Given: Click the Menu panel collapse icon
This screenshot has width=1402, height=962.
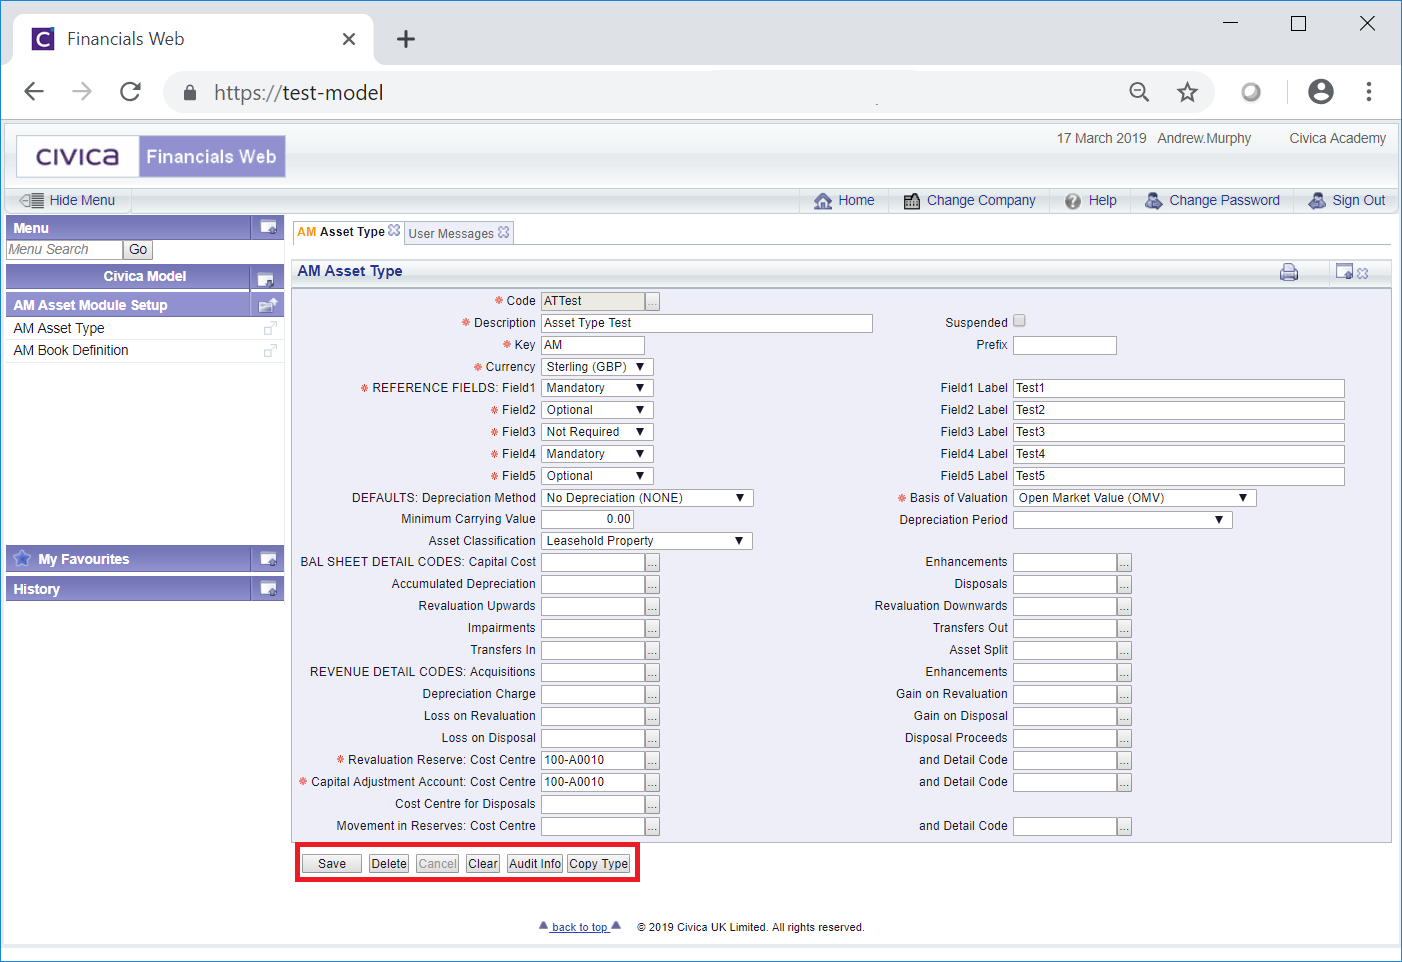Looking at the screenshot, I should tap(268, 227).
